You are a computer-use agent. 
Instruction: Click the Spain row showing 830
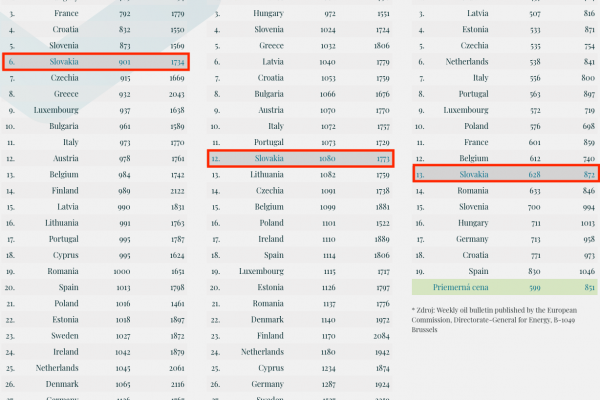point(506,271)
